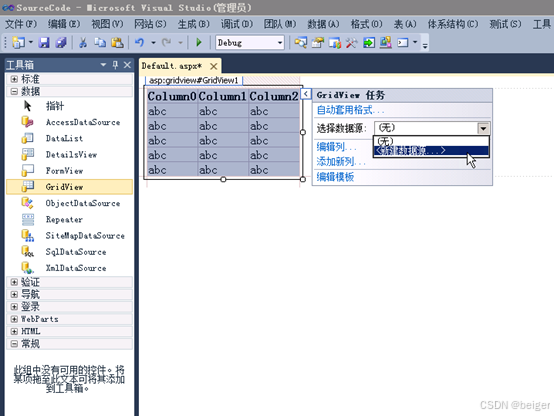Open the 编辑(E) menu
Viewport: 554px width, 416px height.
[64, 24]
